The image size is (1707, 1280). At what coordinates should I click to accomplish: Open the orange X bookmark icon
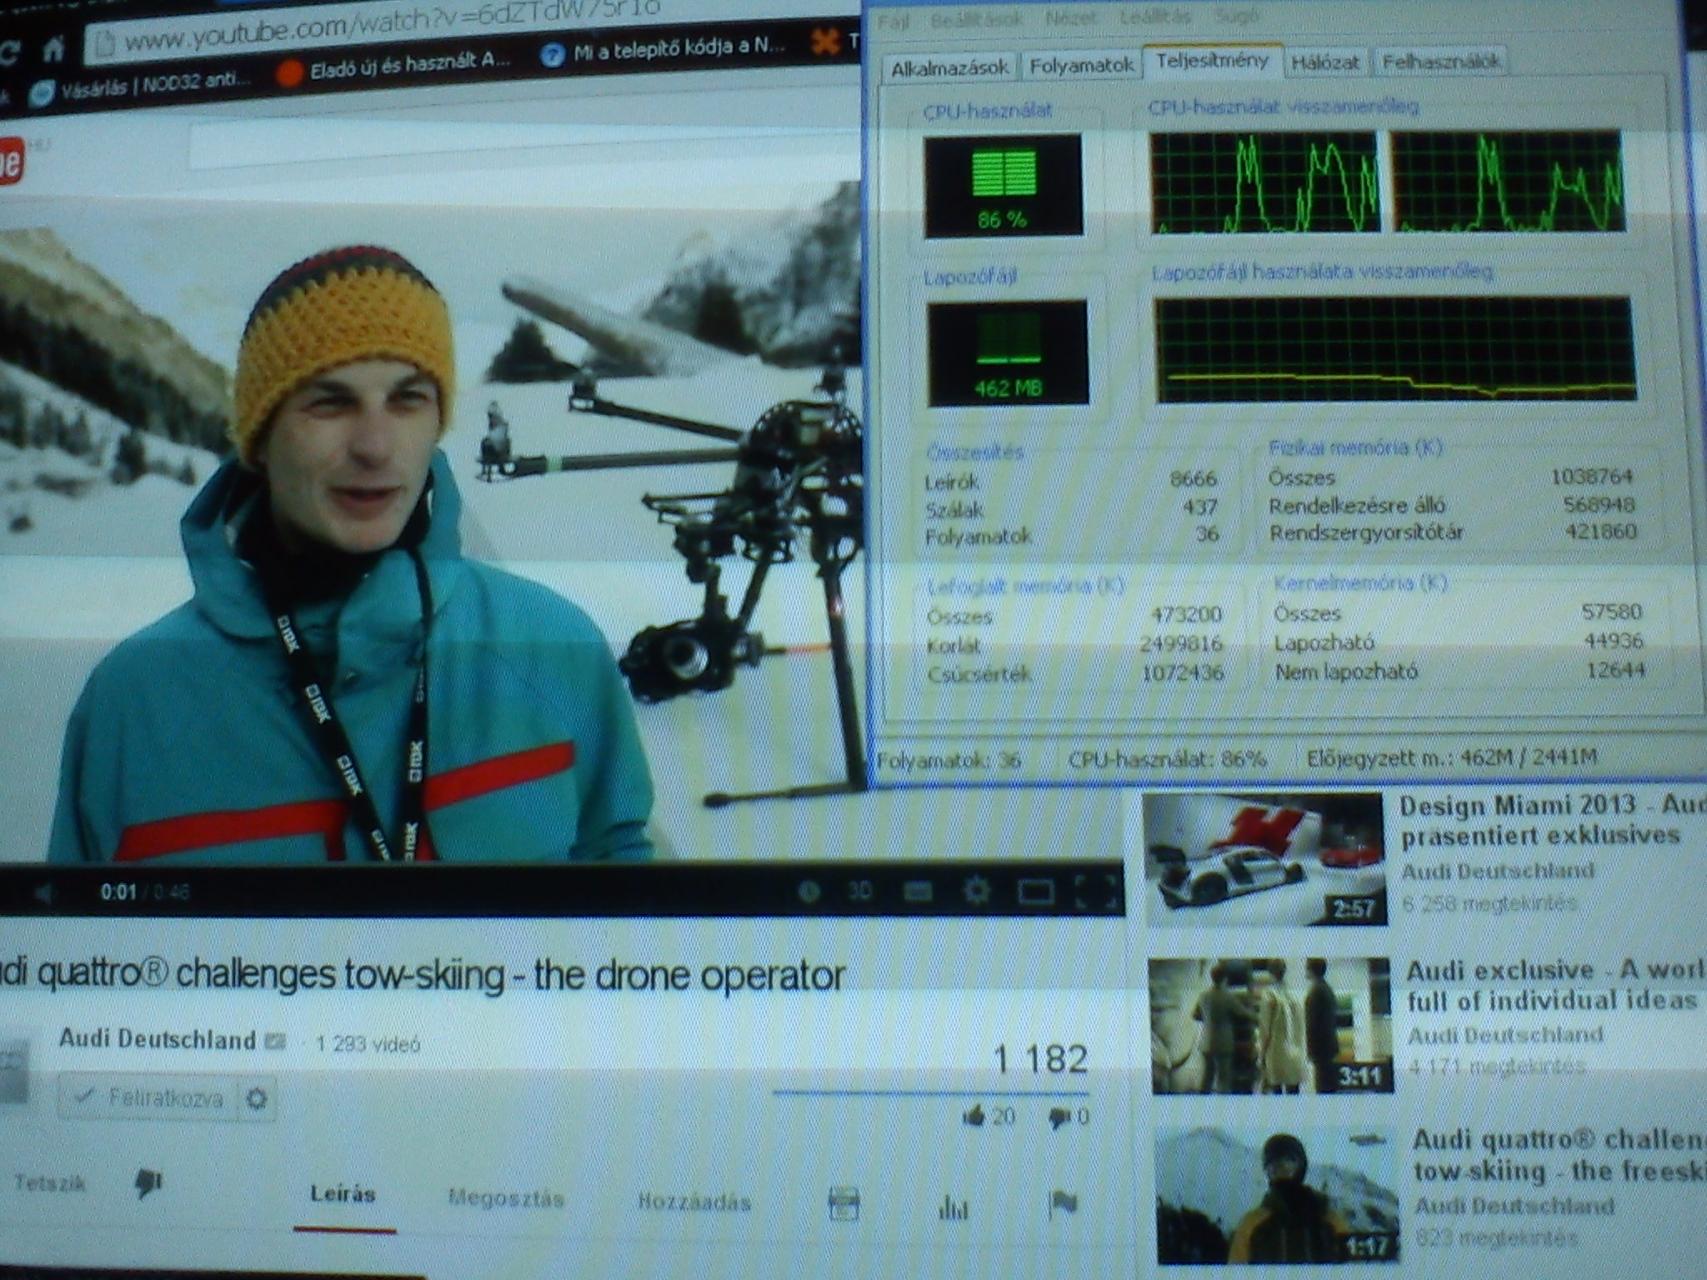tap(826, 41)
